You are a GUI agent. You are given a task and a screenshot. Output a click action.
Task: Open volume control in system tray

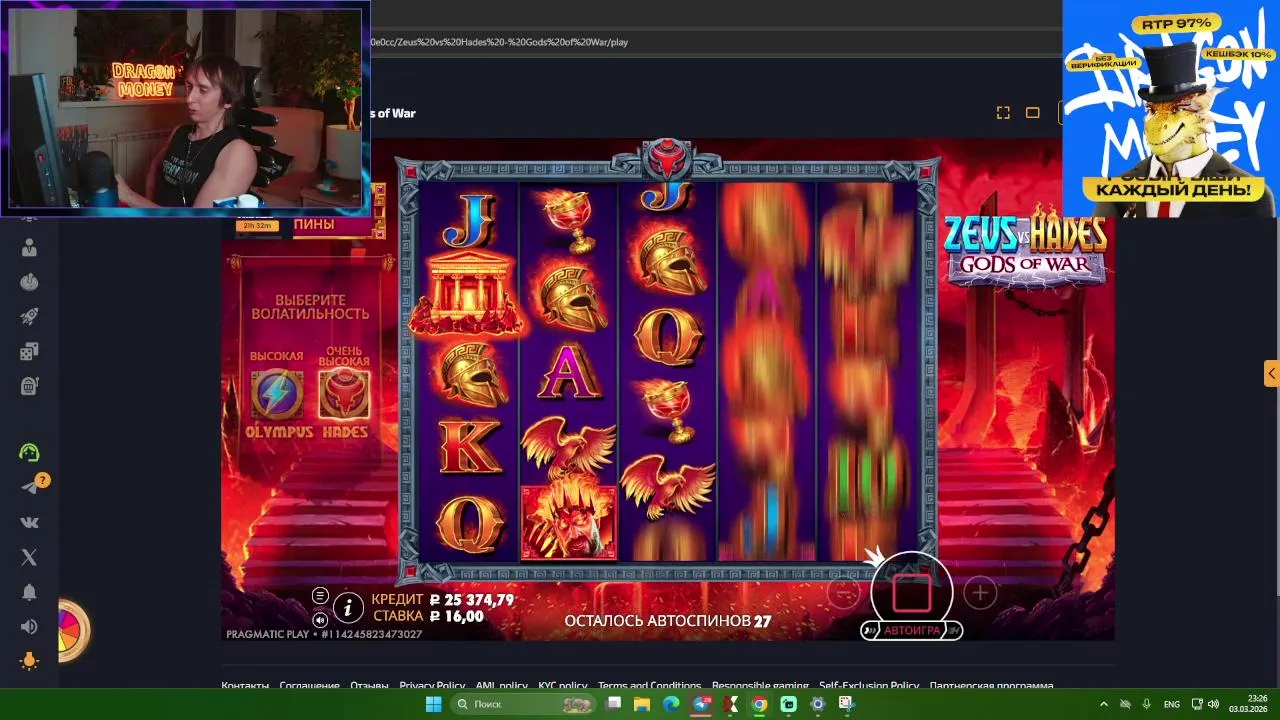coord(1212,704)
